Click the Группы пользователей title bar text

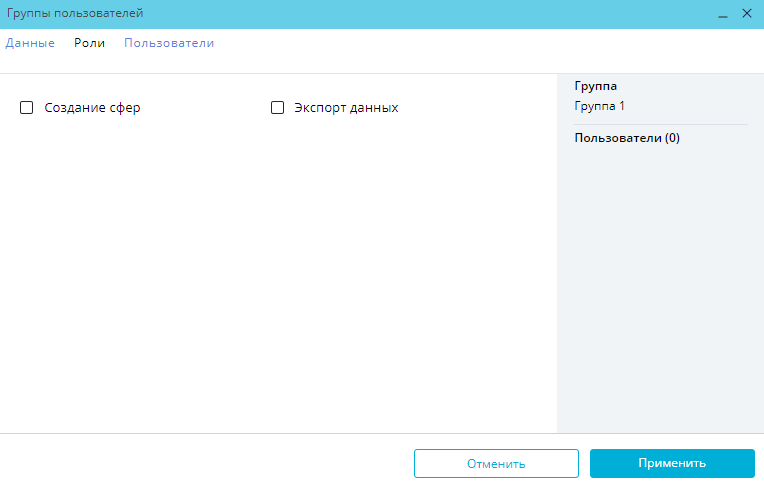tap(75, 14)
